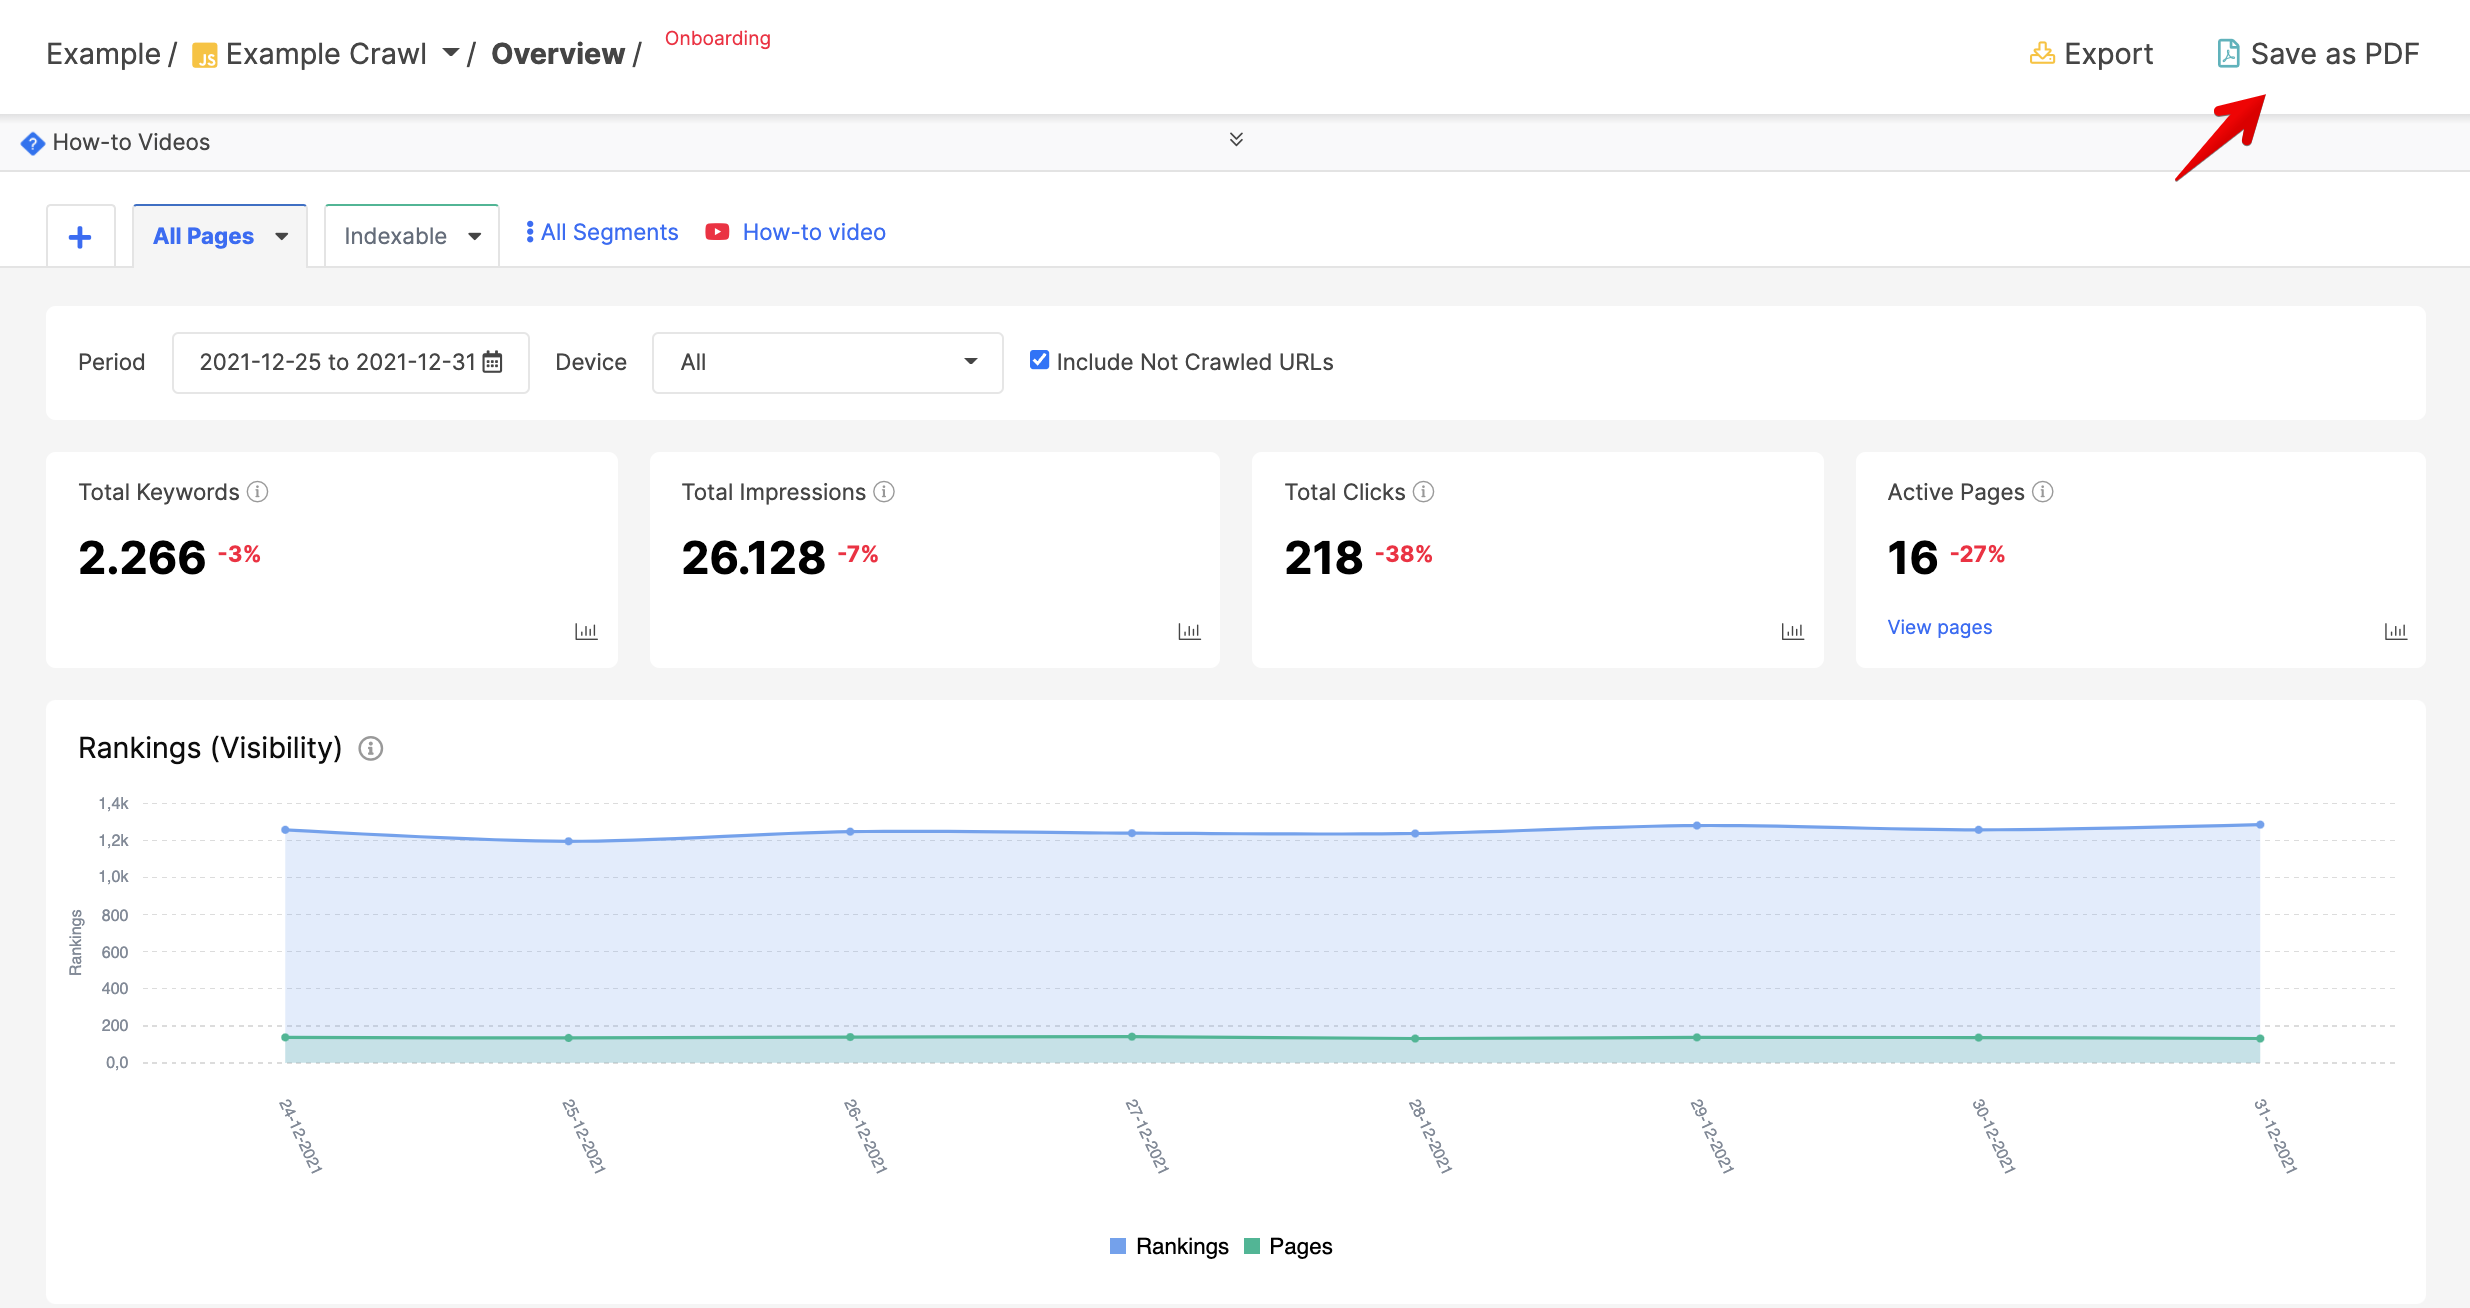Click the 27-12-2021 Pages data point
The image size is (2470, 1308).
(1132, 1037)
